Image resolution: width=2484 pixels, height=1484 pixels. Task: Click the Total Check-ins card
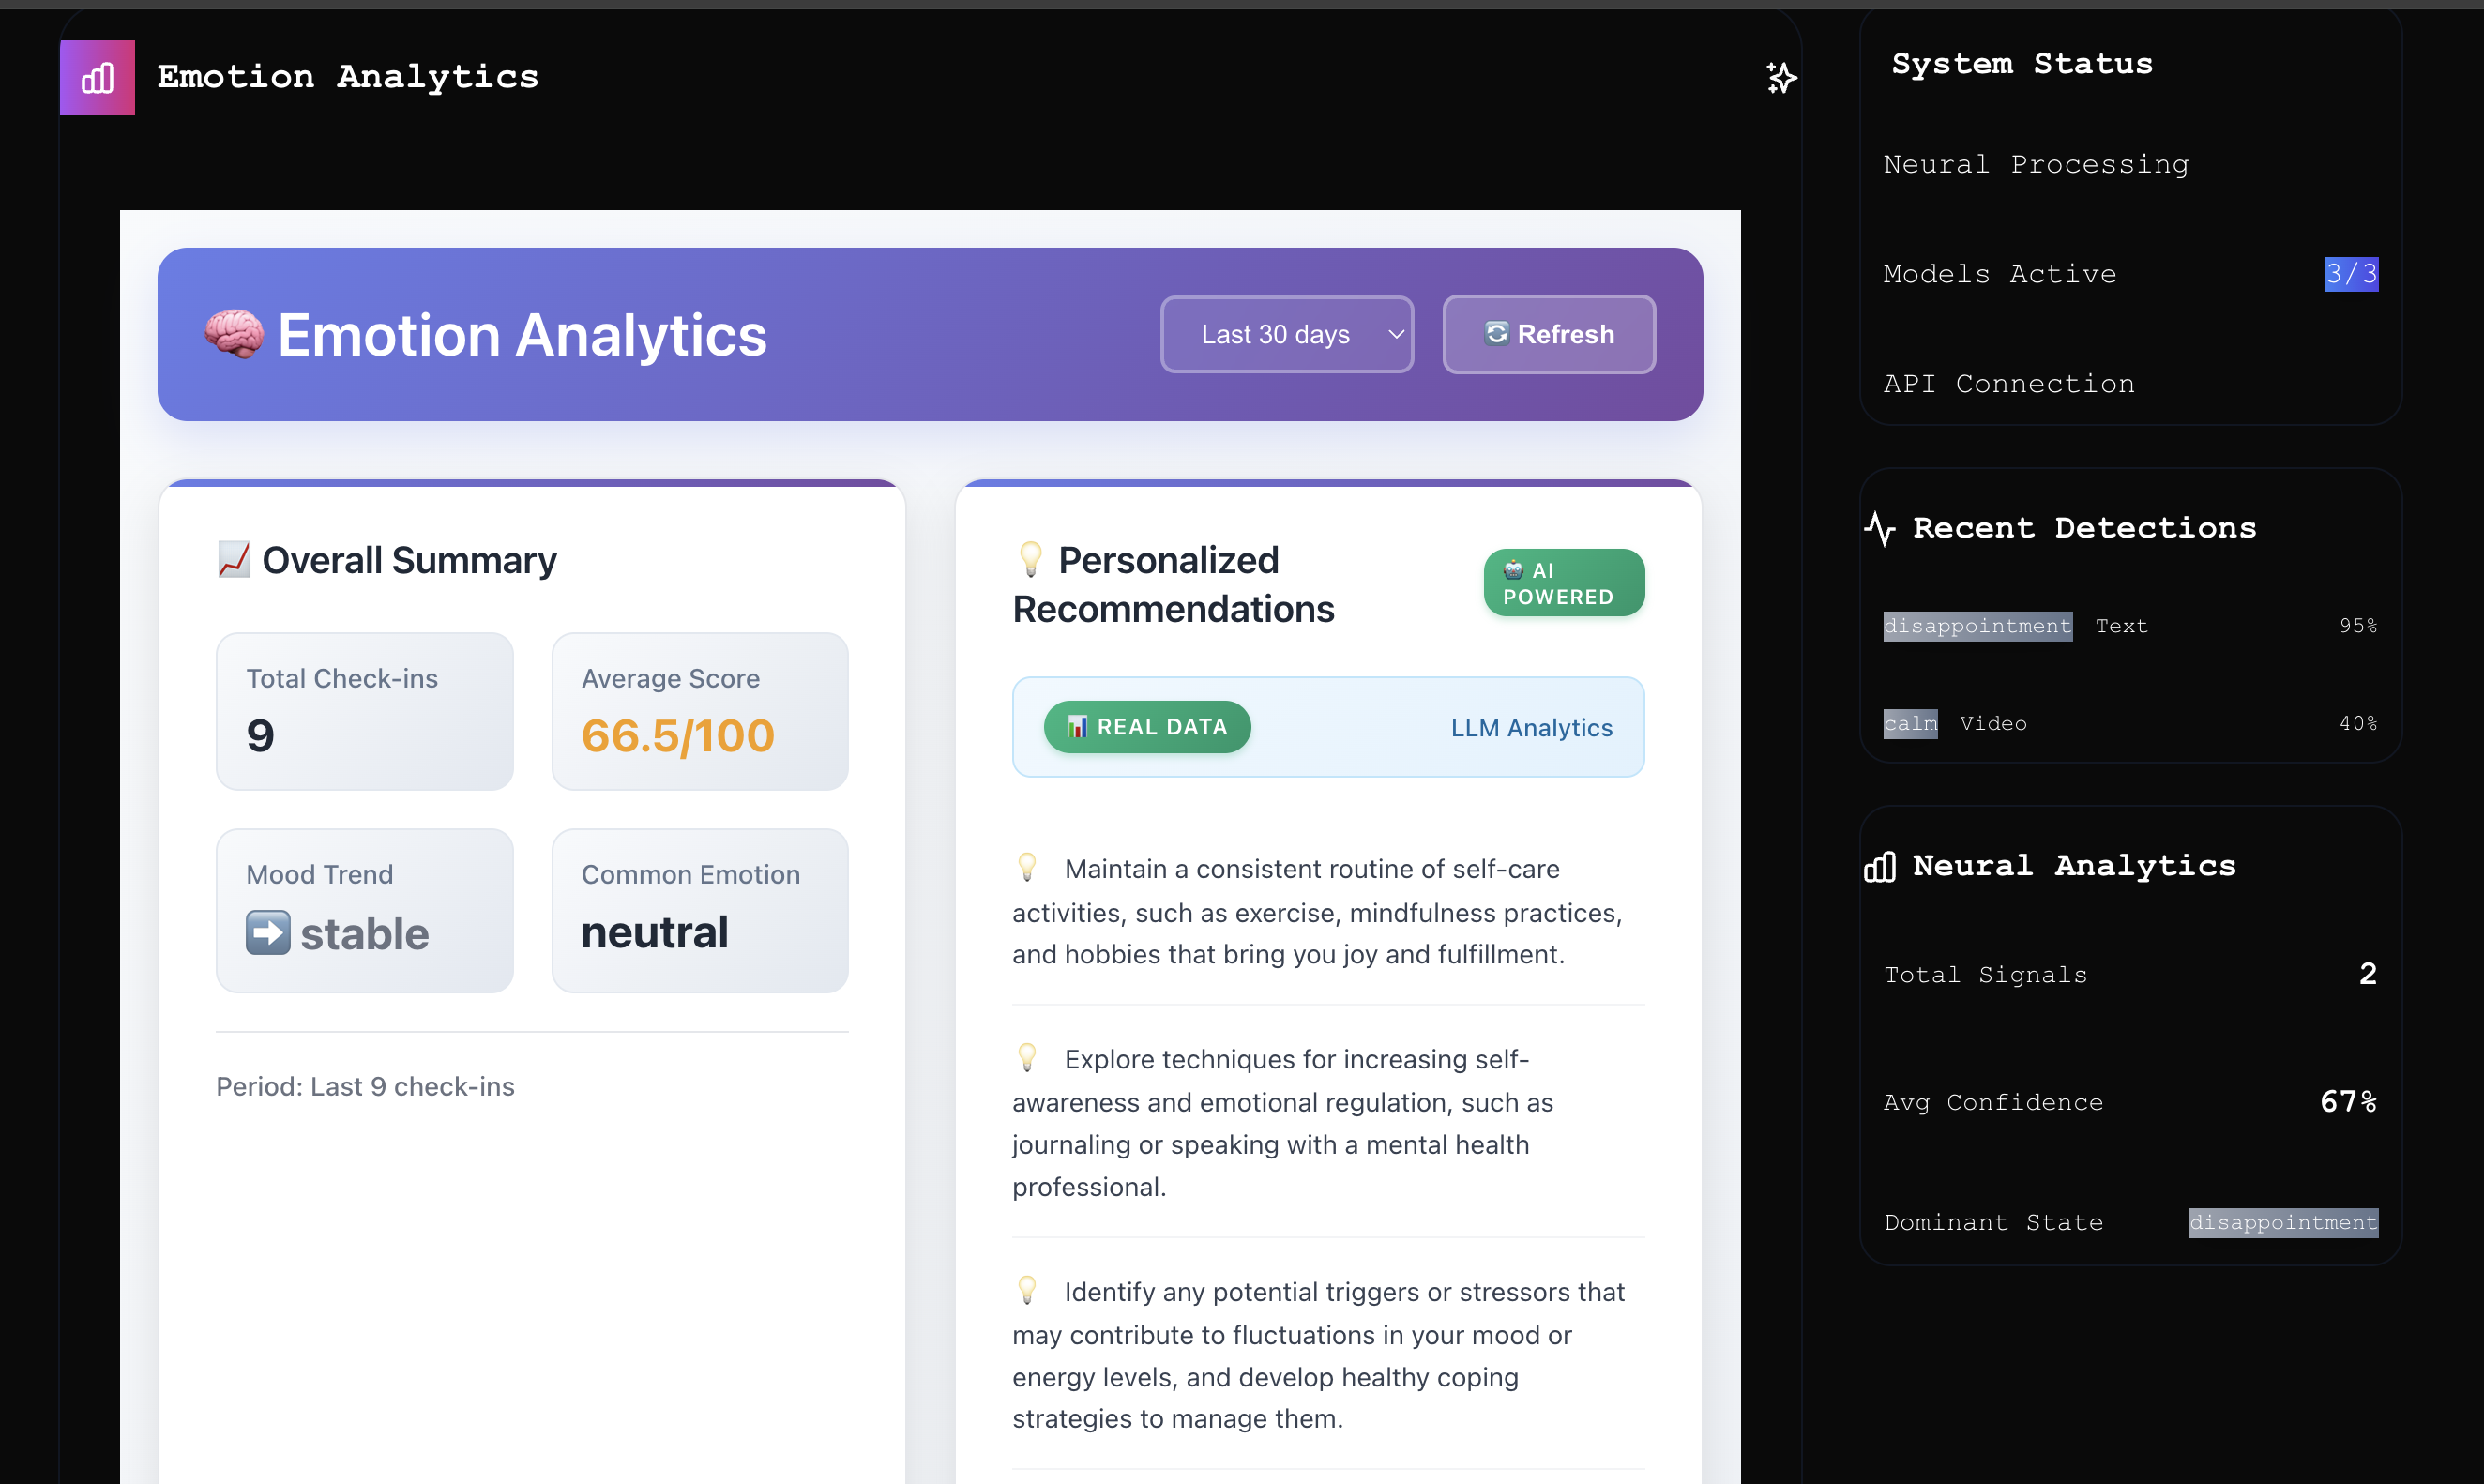(x=364, y=711)
